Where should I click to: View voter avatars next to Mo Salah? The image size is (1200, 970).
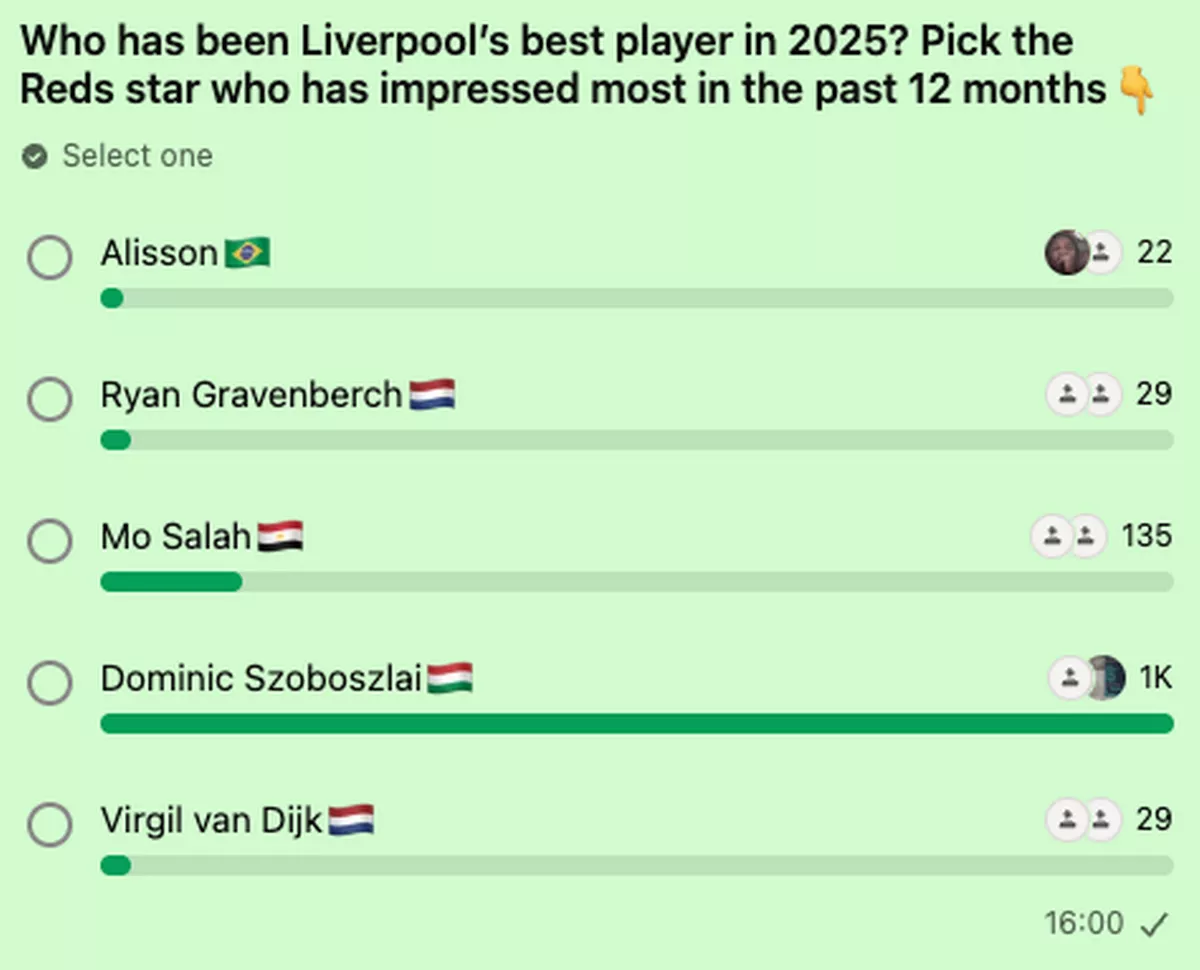tap(1069, 537)
